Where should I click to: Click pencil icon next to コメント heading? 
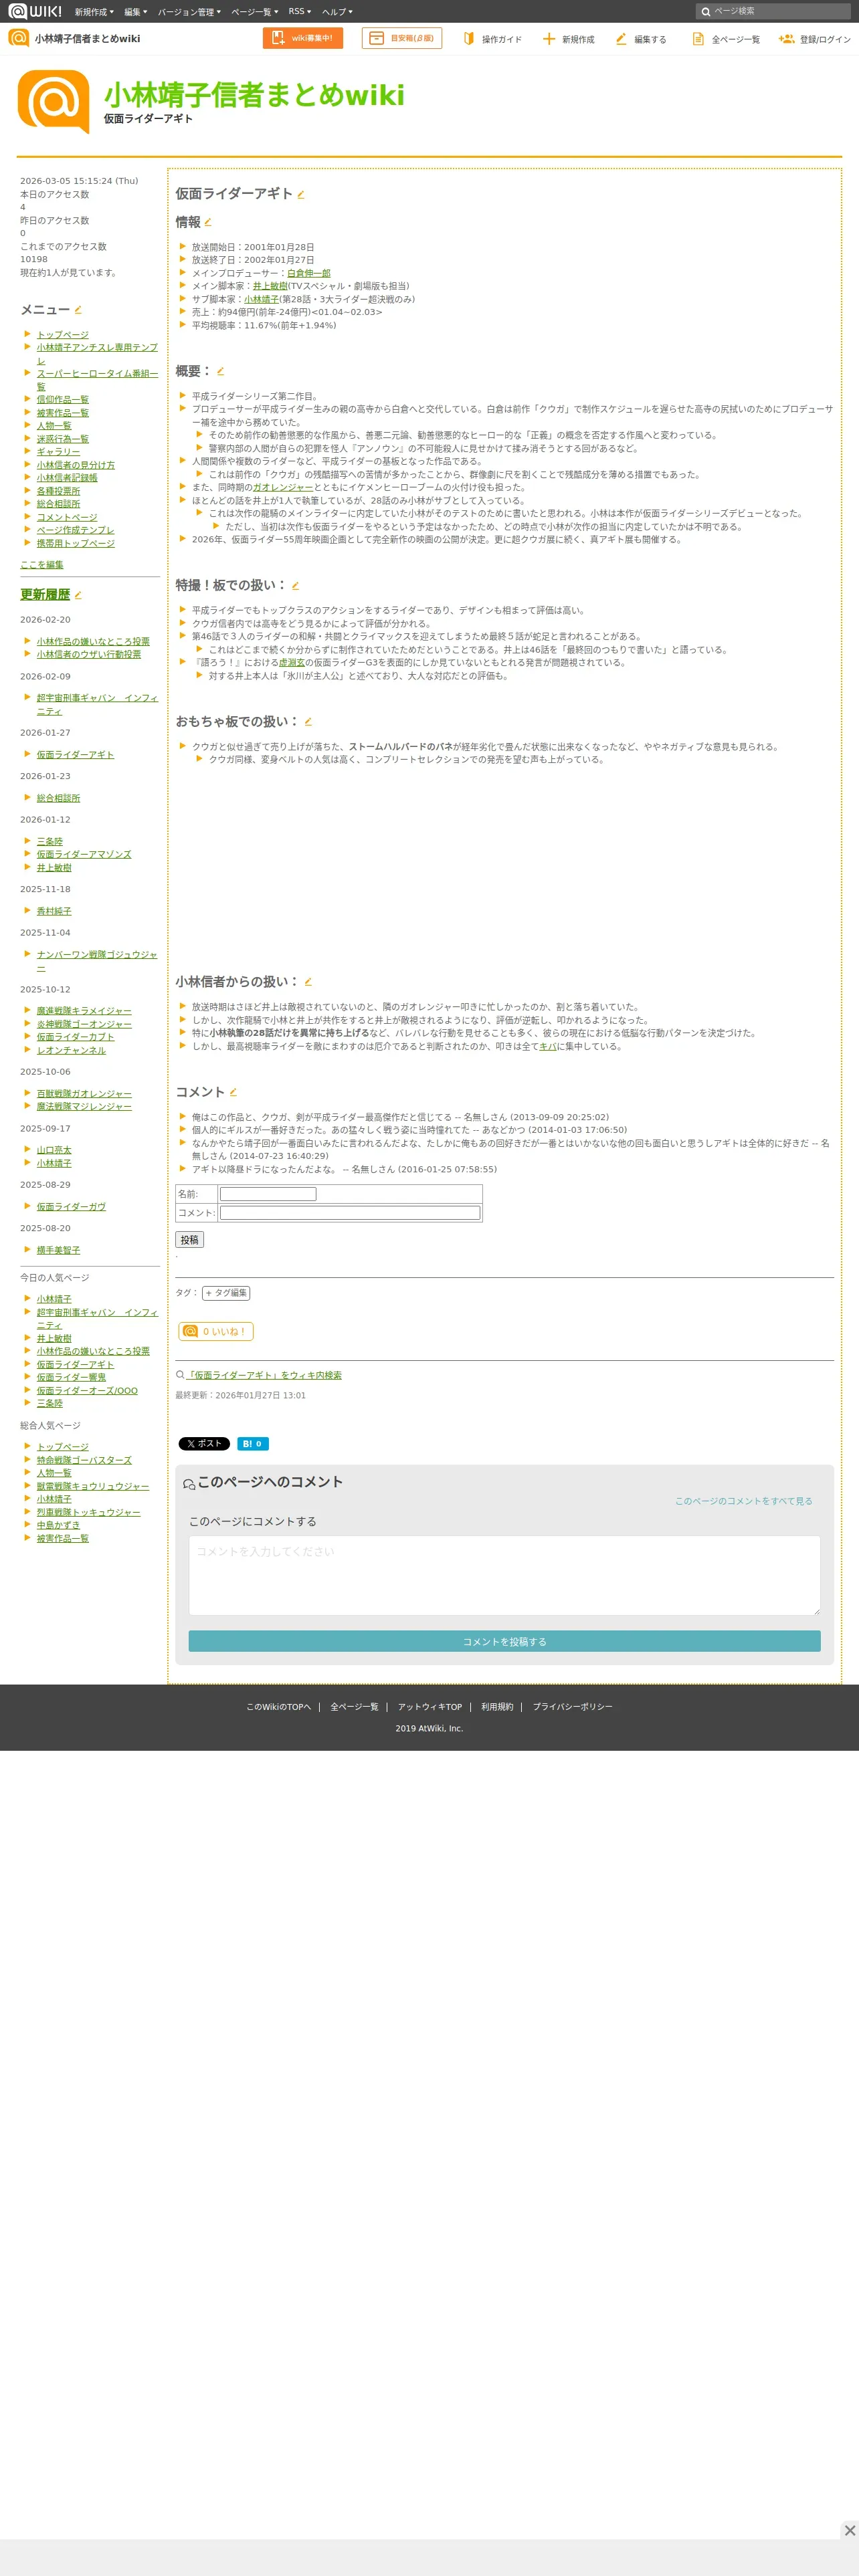point(233,1092)
